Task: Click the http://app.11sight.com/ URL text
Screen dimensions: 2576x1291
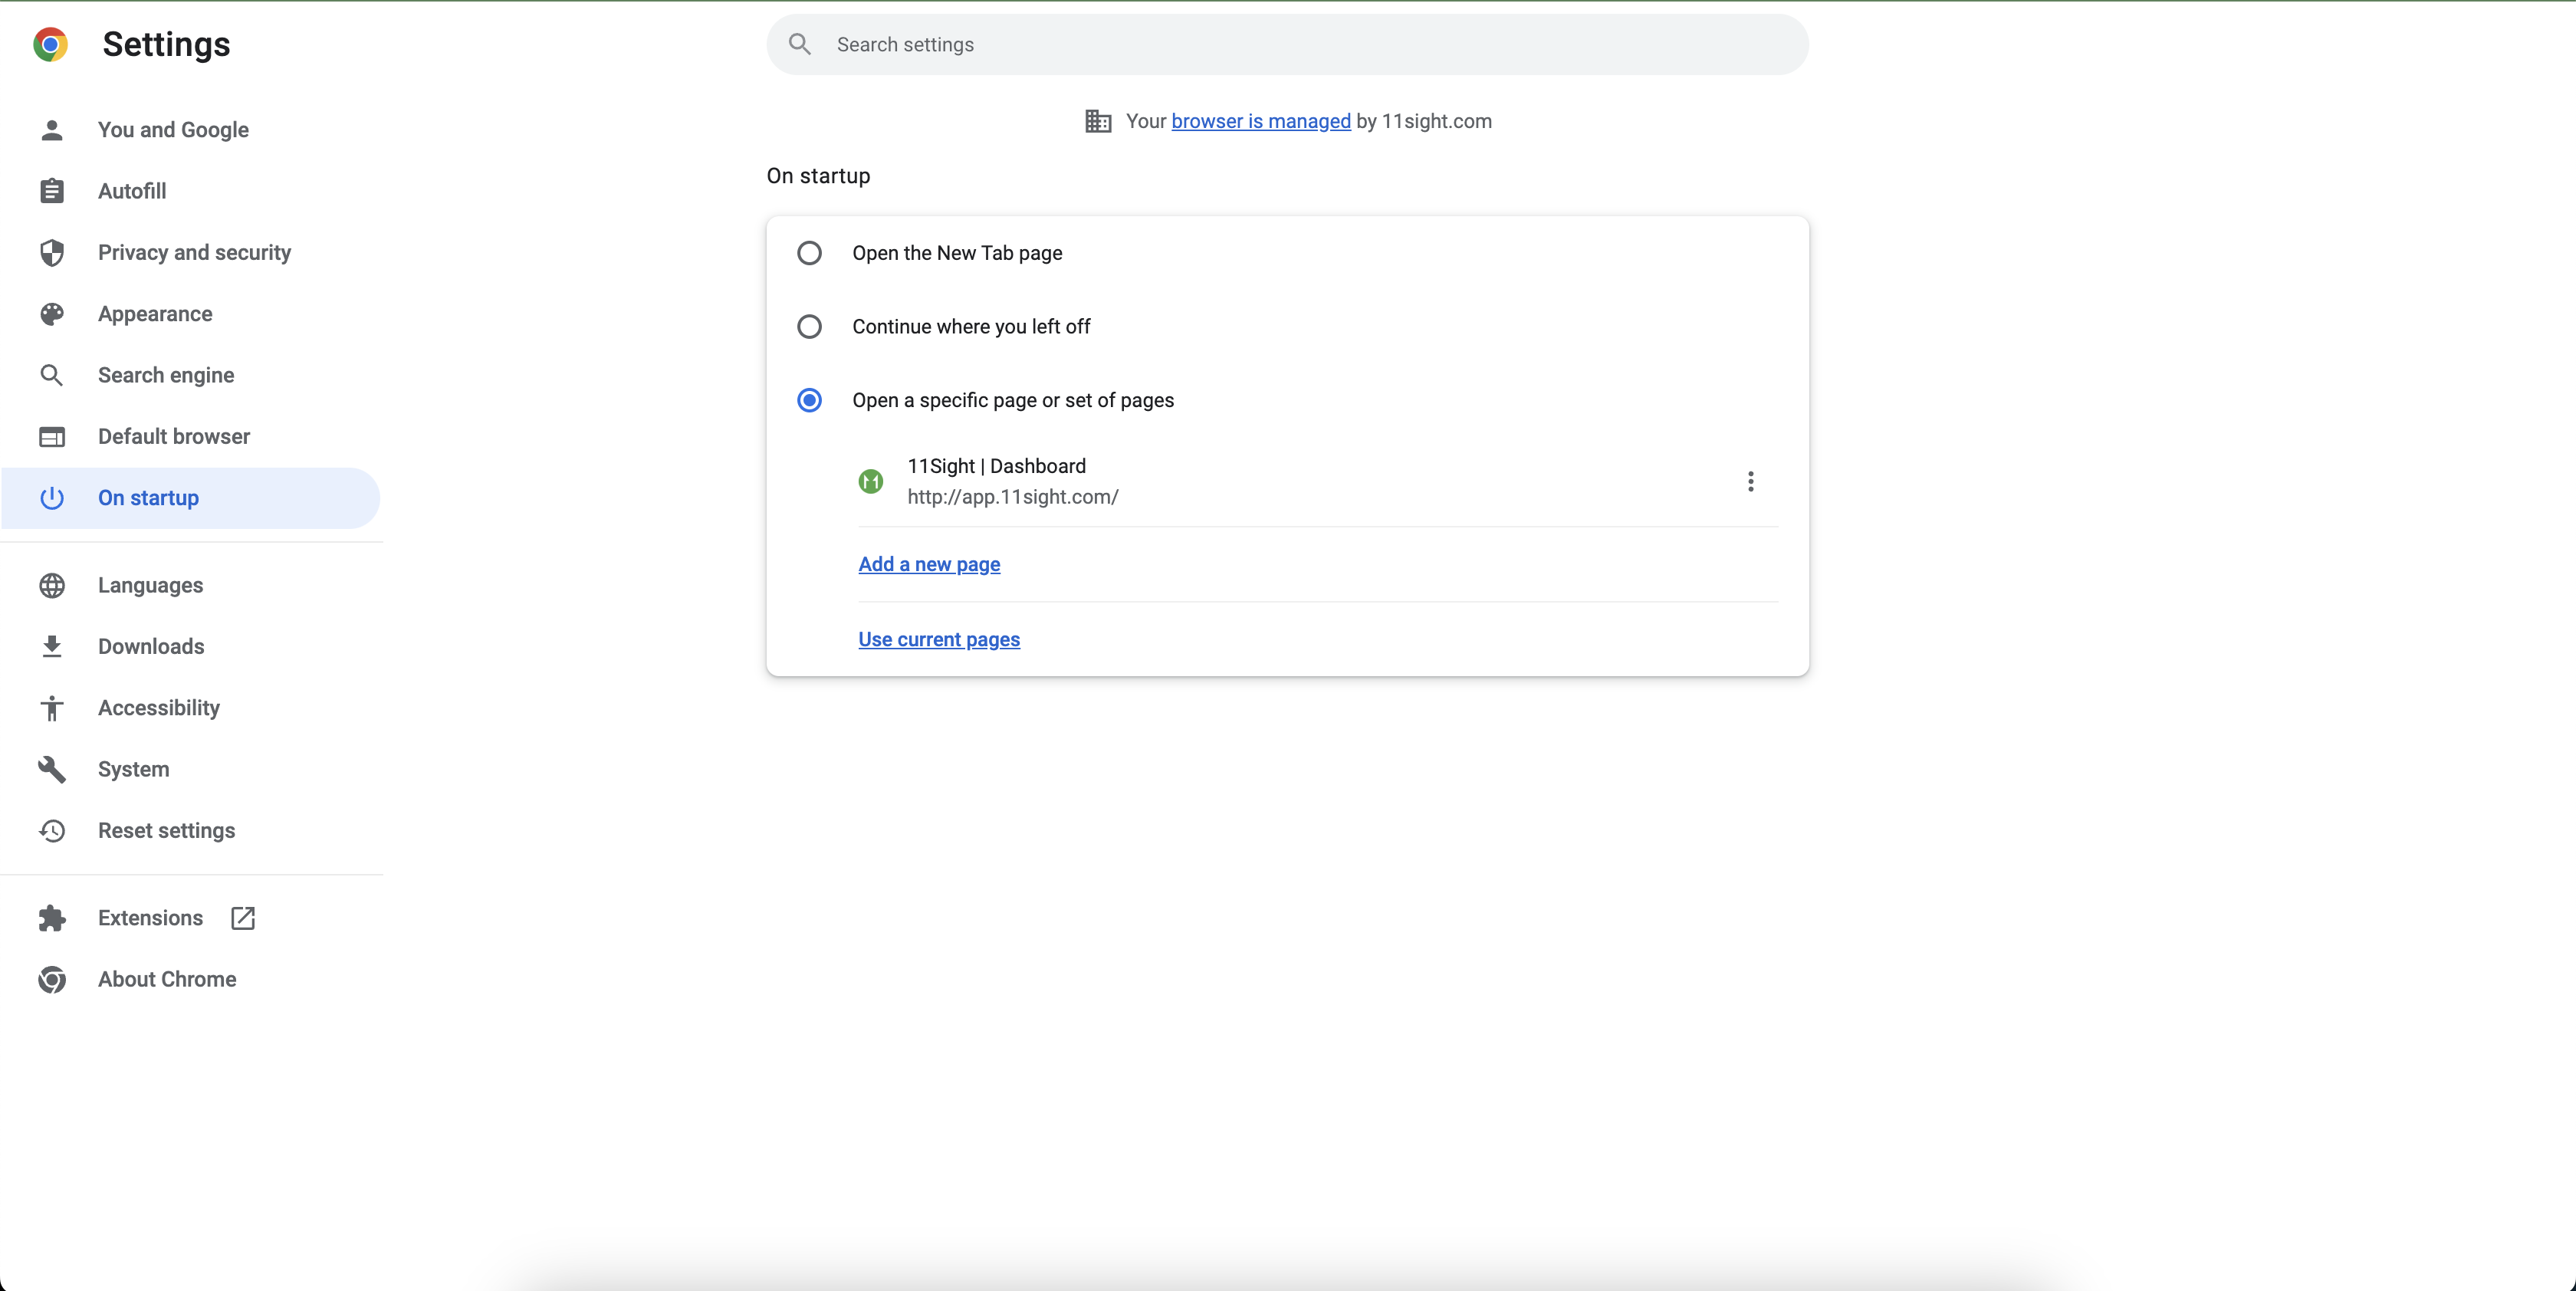Action: click(1013, 497)
